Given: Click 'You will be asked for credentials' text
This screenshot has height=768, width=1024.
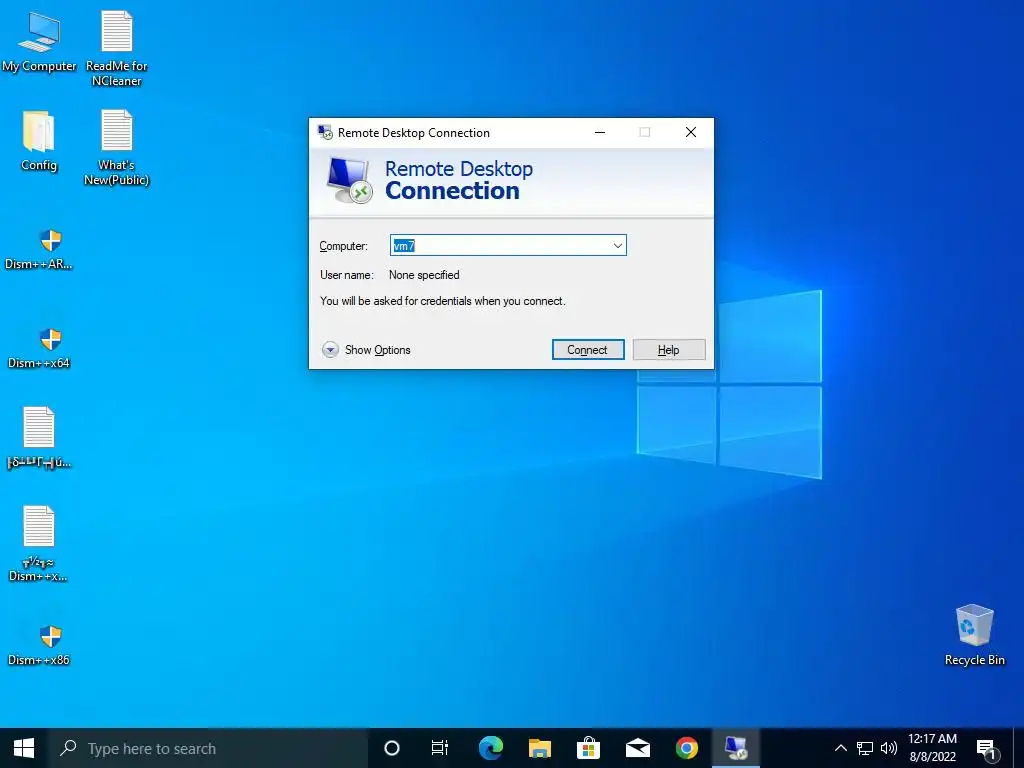Looking at the screenshot, I should point(443,301).
